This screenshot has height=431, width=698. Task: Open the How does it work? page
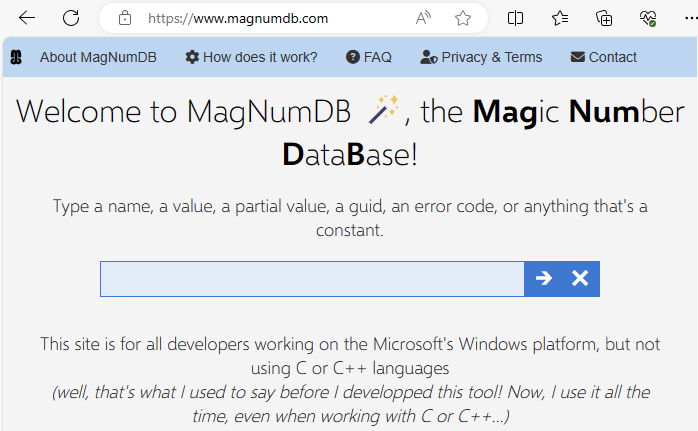pyautogui.click(x=251, y=58)
